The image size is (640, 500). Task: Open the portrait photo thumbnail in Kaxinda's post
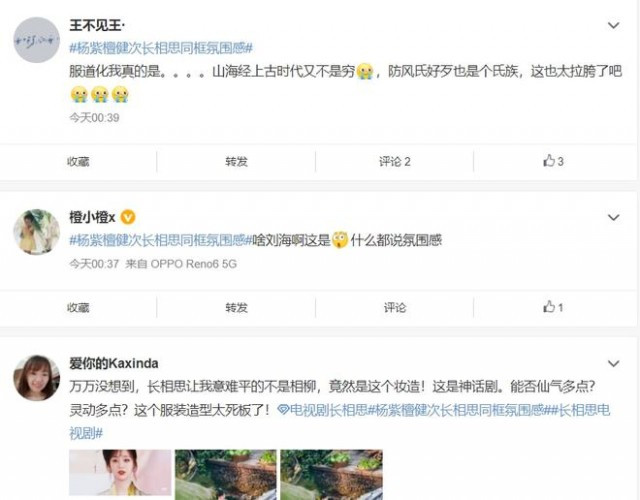tap(120, 473)
